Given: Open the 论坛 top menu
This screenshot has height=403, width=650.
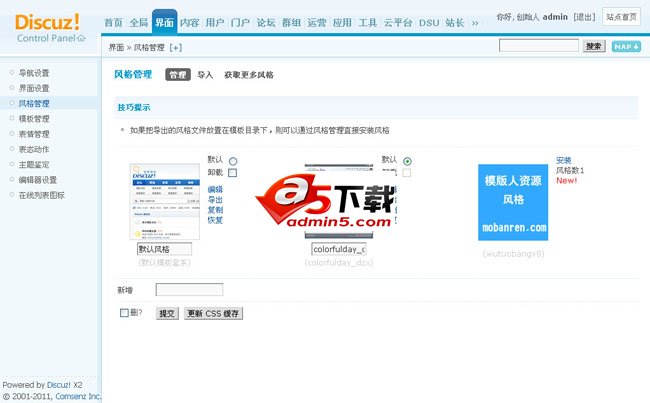Looking at the screenshot, I should (x=266, y=22).
